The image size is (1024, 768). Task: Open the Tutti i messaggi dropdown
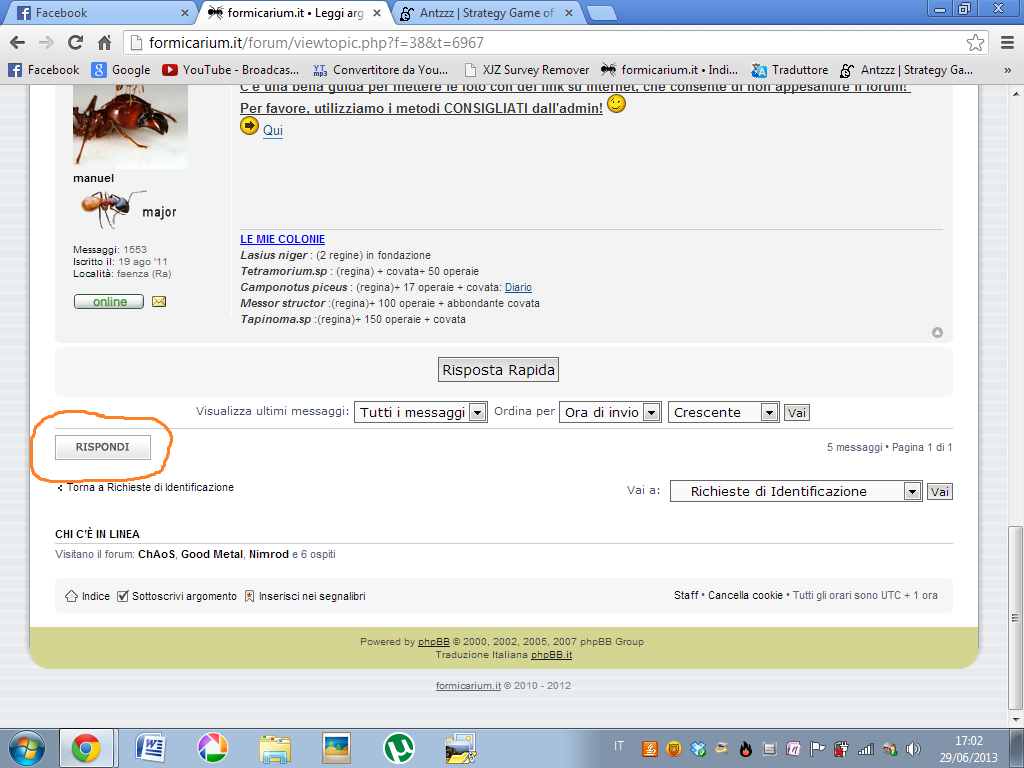(421, 412)
